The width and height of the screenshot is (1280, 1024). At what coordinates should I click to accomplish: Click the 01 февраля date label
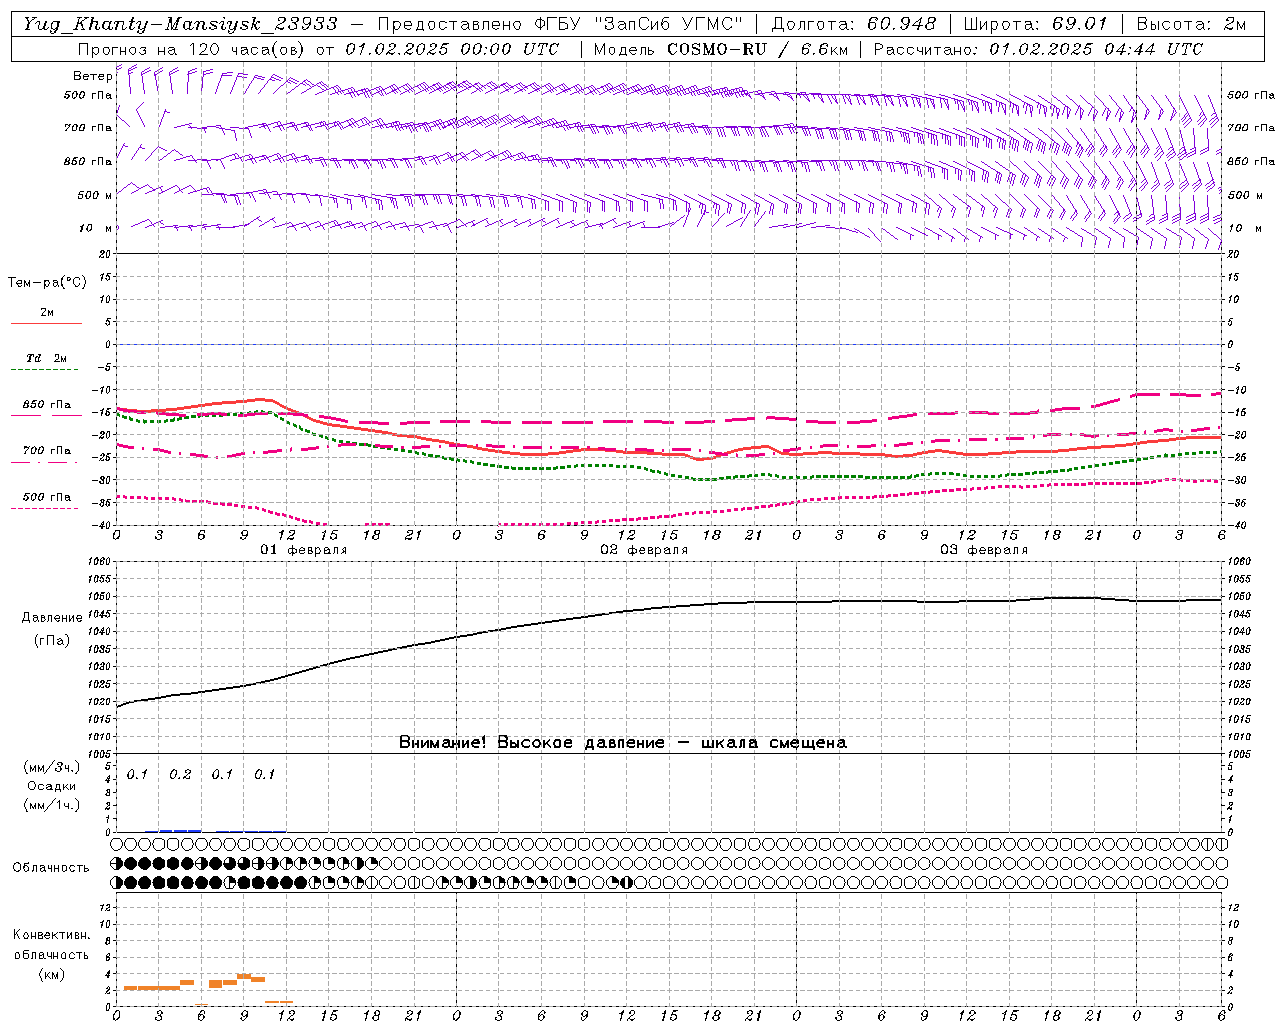coord(304,550)
